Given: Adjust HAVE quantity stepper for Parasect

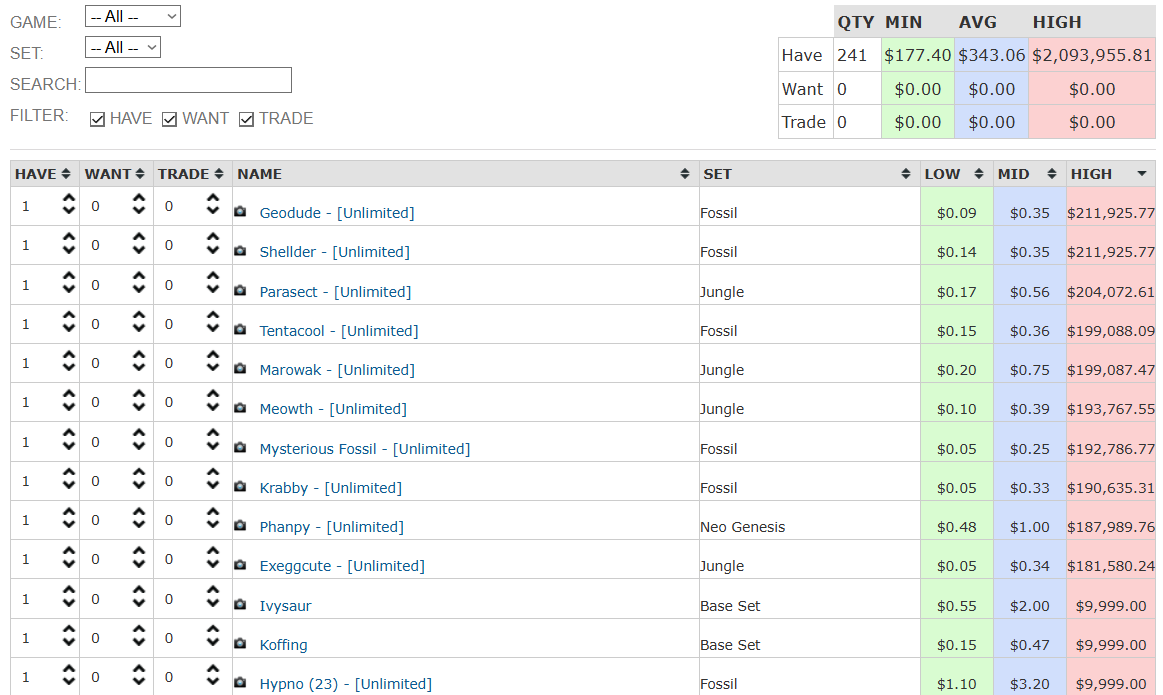Looking at the screenshot, I should pyautogui.click(x=69, y=283).
